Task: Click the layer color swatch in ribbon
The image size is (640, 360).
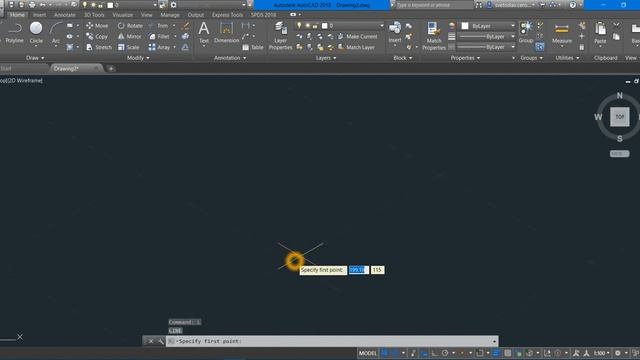Action: pyautogui.click(x=324, y=26)
